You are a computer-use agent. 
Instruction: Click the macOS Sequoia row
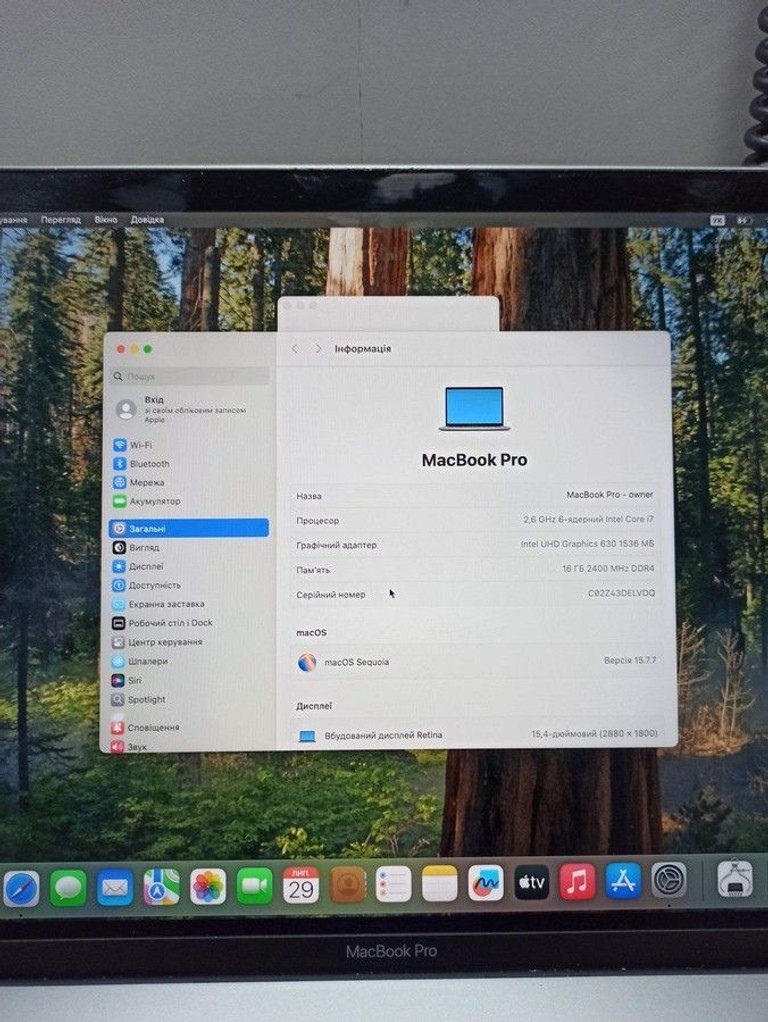[x=477, y=662]
